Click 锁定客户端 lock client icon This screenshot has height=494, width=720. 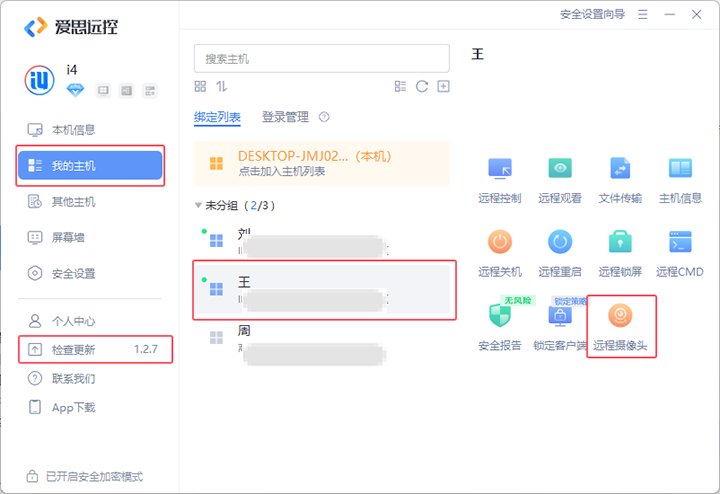click(x=560, y=316)
